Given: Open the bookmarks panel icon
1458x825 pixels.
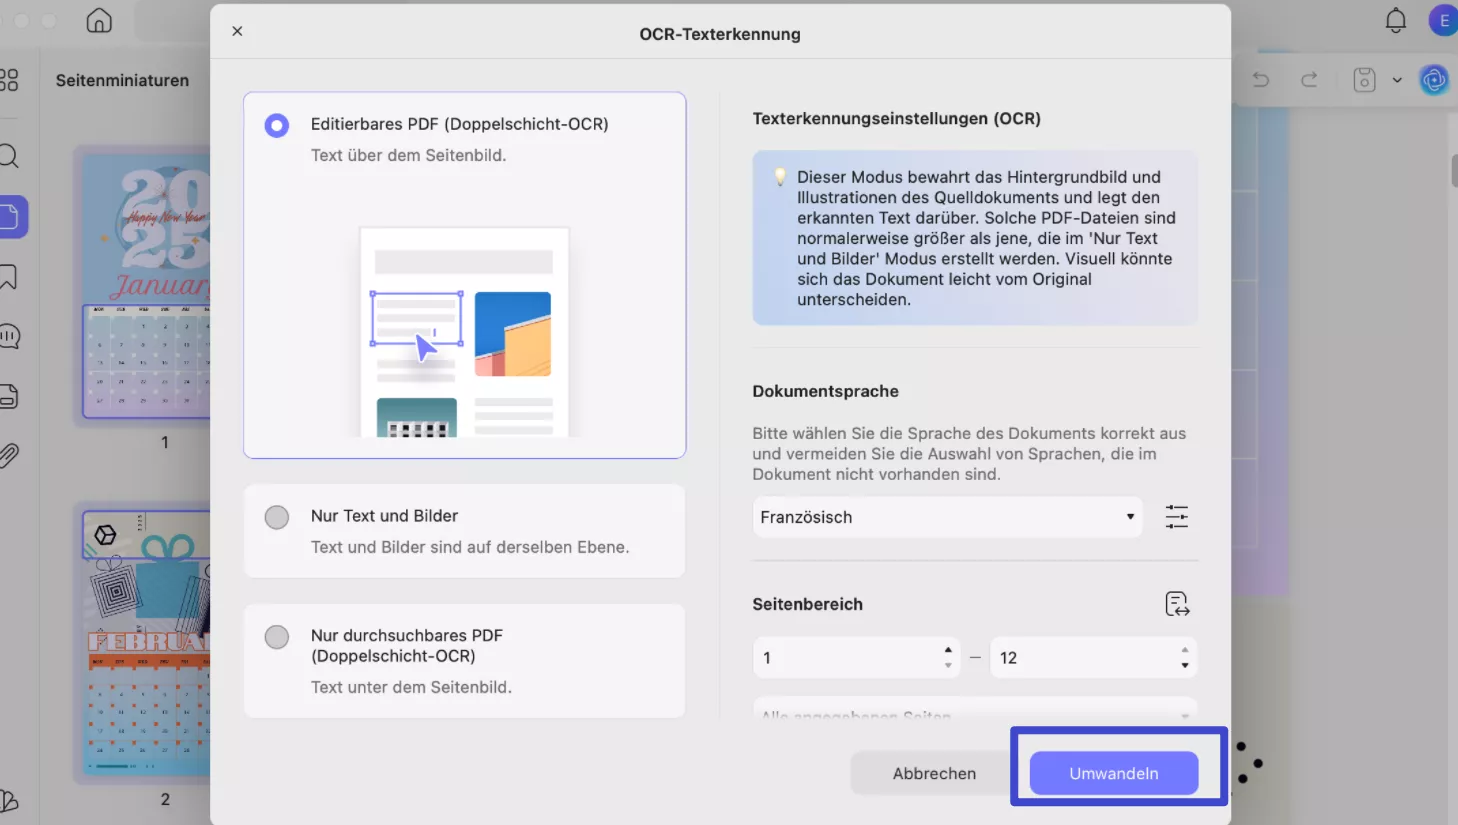Looking at the screenshot, I should (x=9, y=277).
